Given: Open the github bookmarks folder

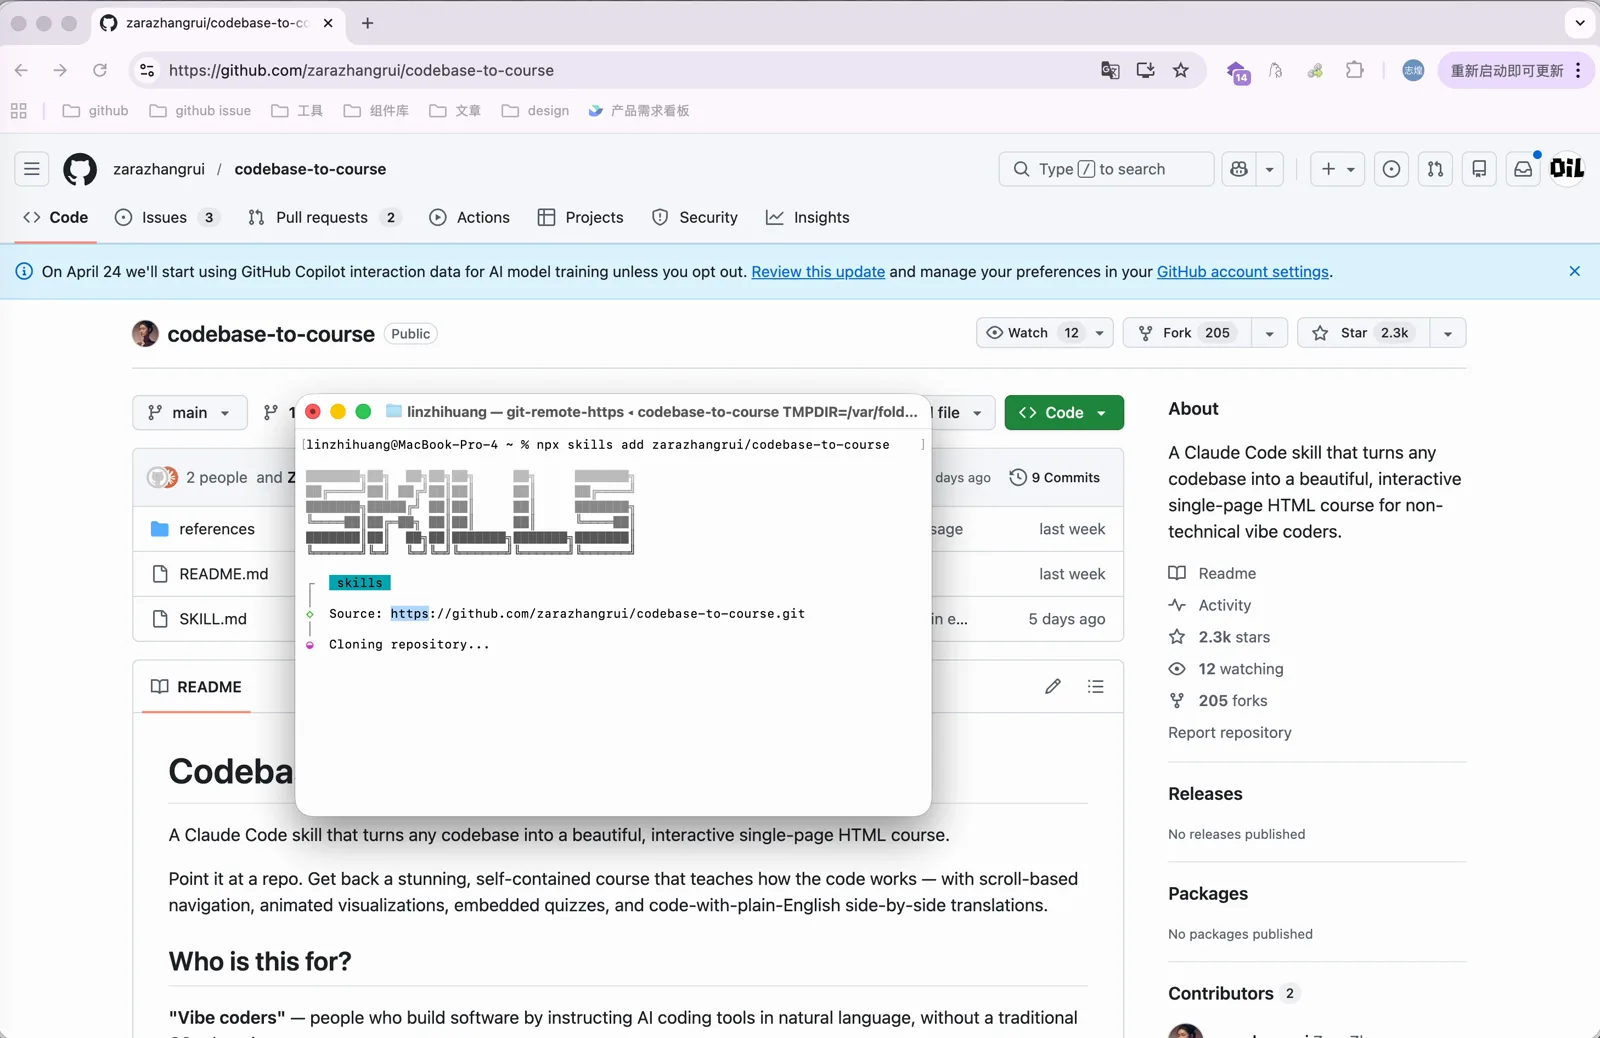Looking at the screenshot, I should click(95, 111).
